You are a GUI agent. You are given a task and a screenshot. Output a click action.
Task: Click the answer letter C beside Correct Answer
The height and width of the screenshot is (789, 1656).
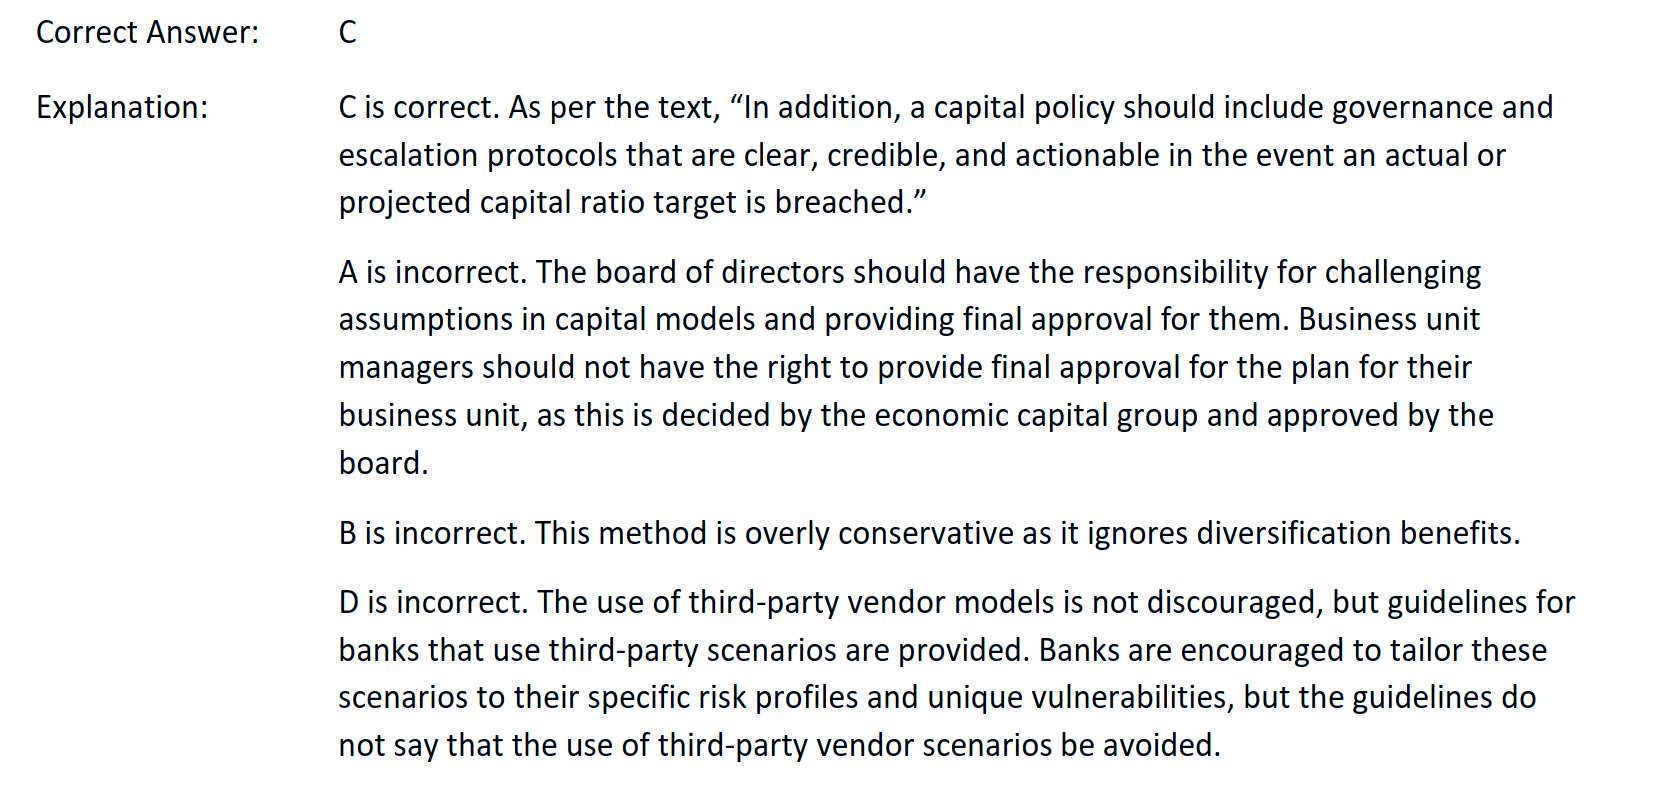click(347, 33)
